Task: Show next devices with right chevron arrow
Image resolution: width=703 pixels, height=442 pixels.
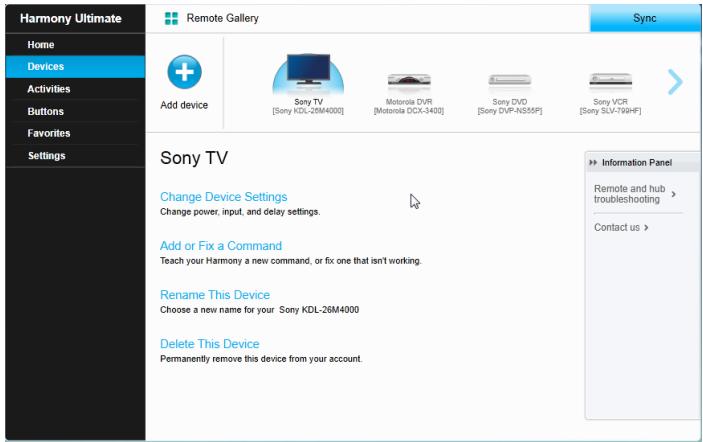Action: (x=675, y=82)
